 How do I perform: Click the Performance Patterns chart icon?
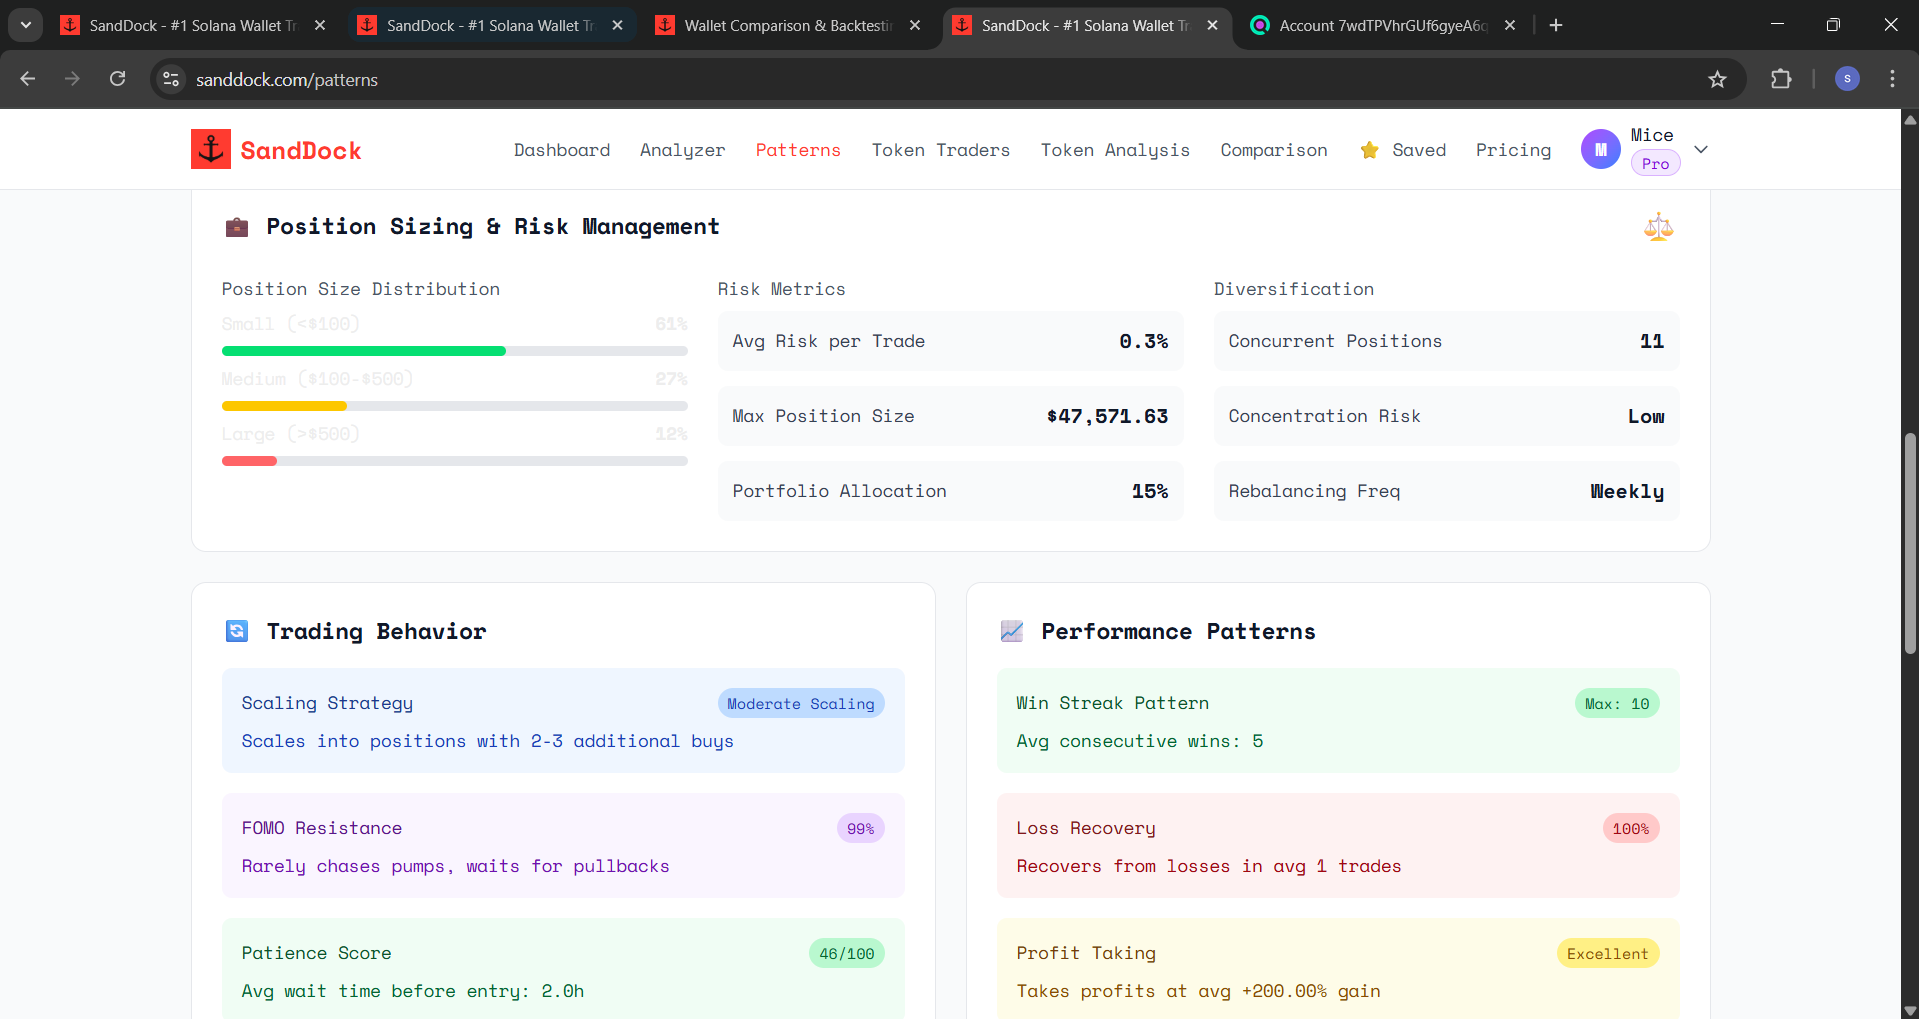[x=1012, y=631]
